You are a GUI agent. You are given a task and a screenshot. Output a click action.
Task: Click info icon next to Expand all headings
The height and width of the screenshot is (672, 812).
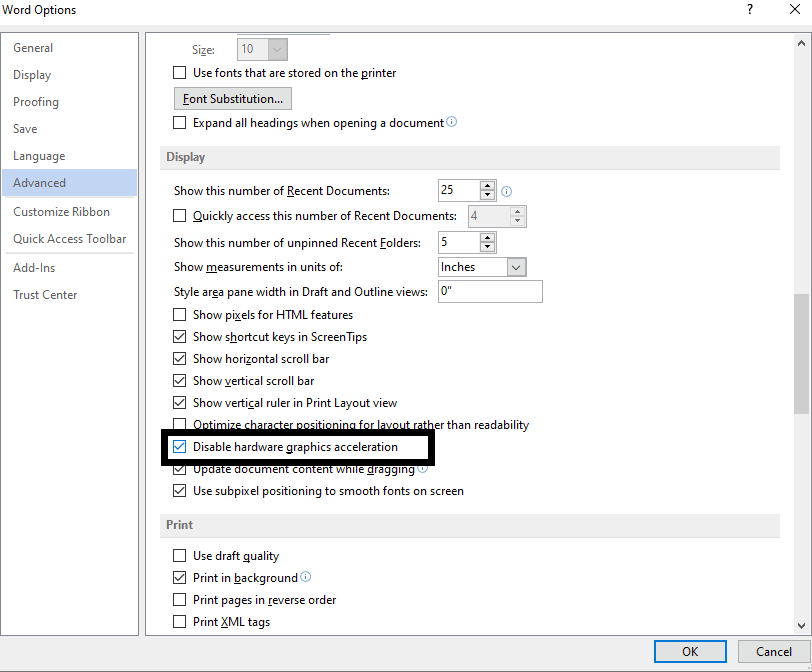[x=452, y=122]
